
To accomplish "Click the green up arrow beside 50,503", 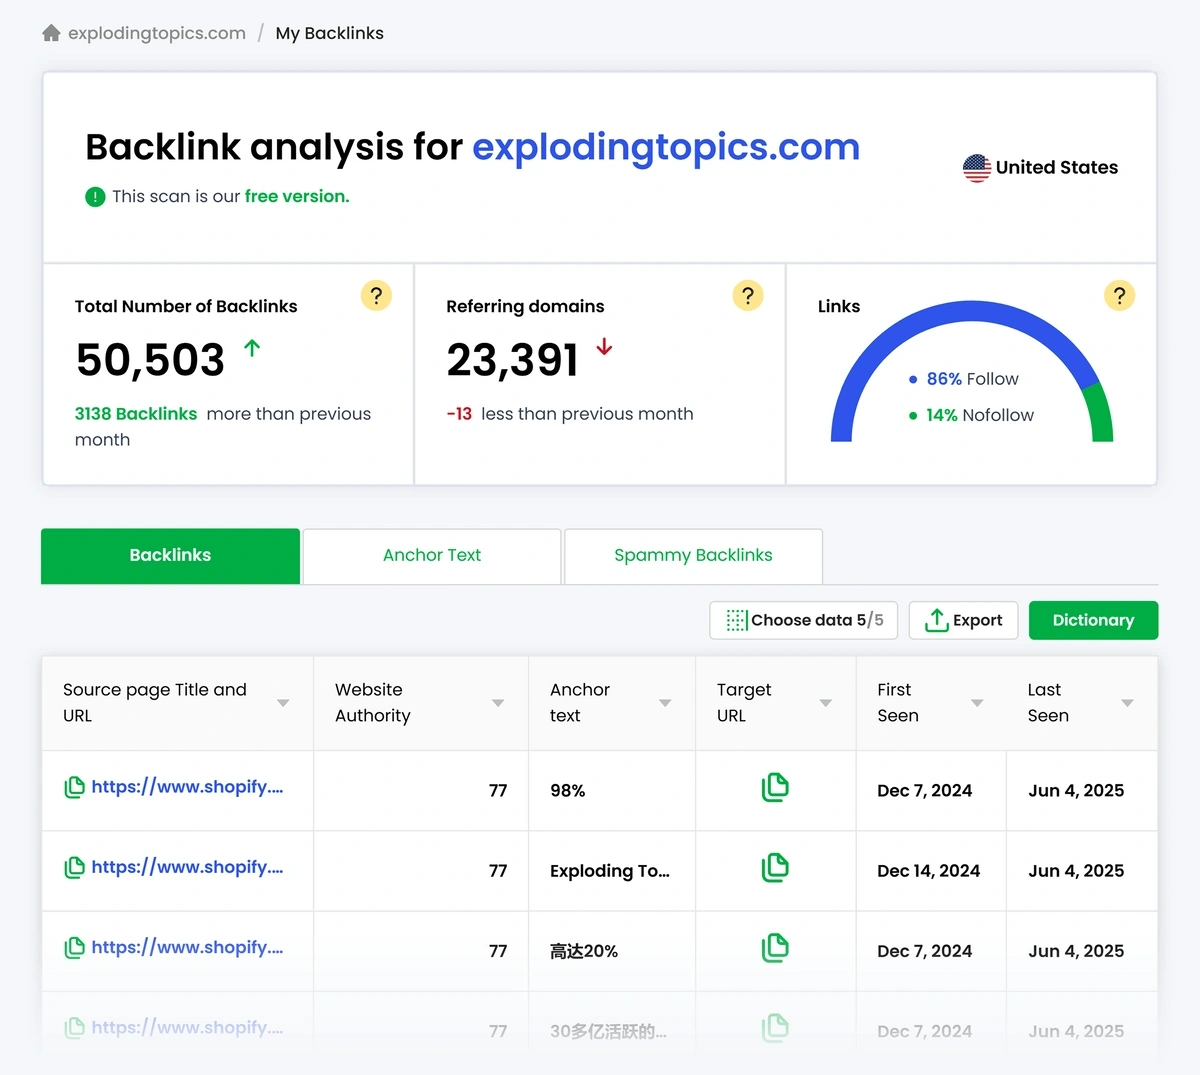I will coord(252,348).
